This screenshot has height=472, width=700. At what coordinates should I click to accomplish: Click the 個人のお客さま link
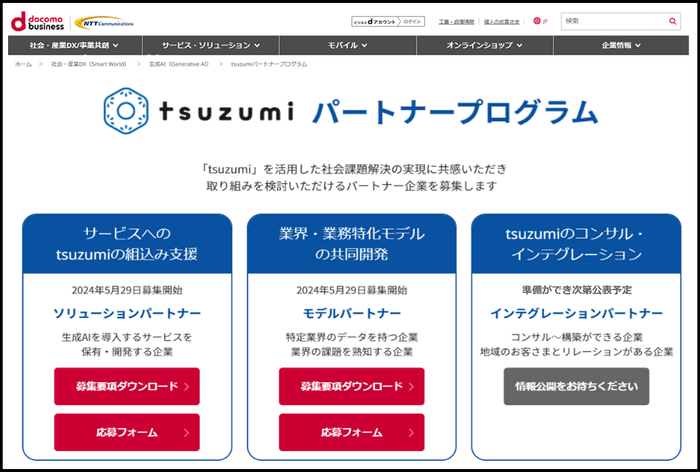[x=502, y=21]
